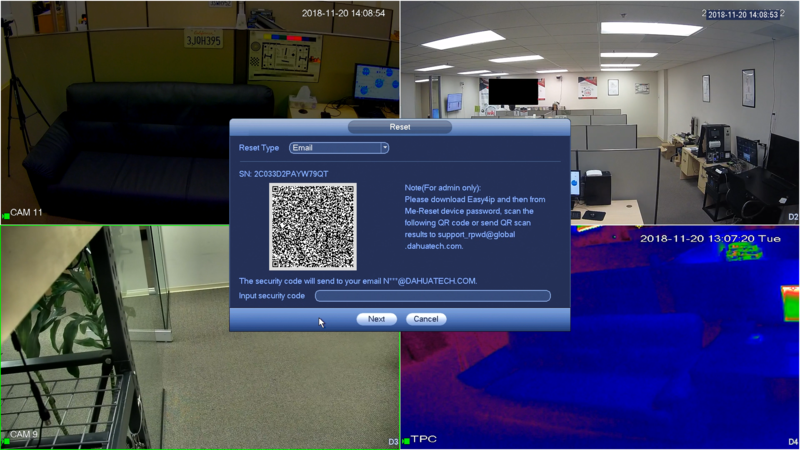This screenshot has width=800, height=450.
Task: Select the Email reset type combo box
Action: [339, 148]
